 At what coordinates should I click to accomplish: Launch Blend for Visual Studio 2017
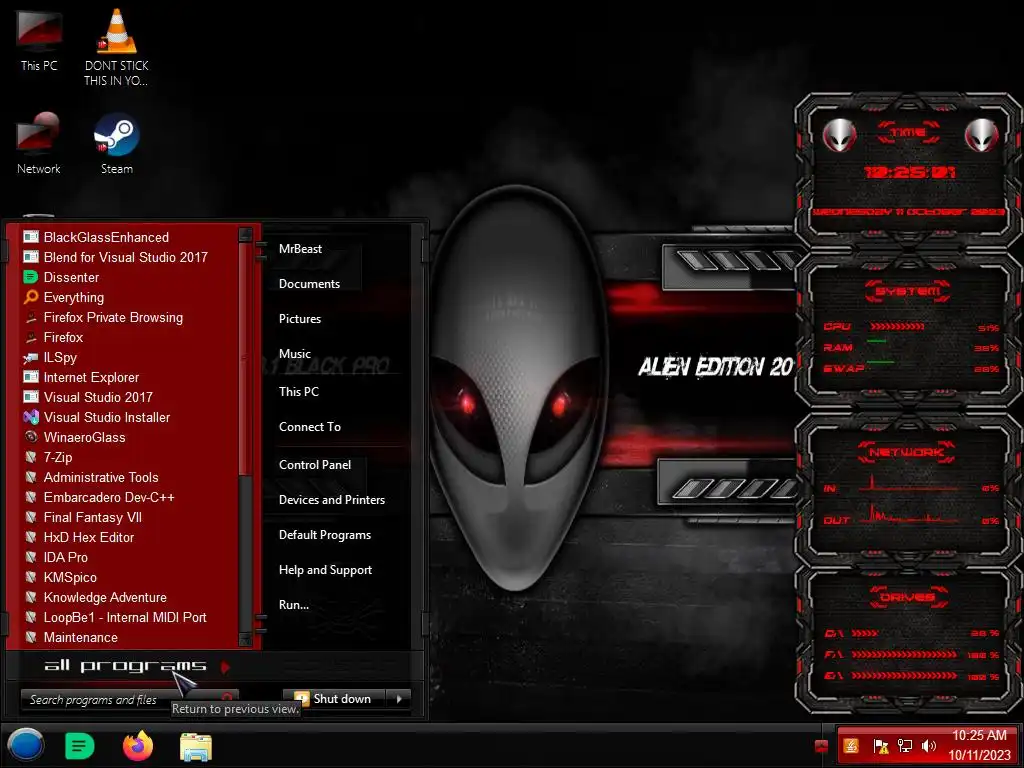click(x=125, y=257)
